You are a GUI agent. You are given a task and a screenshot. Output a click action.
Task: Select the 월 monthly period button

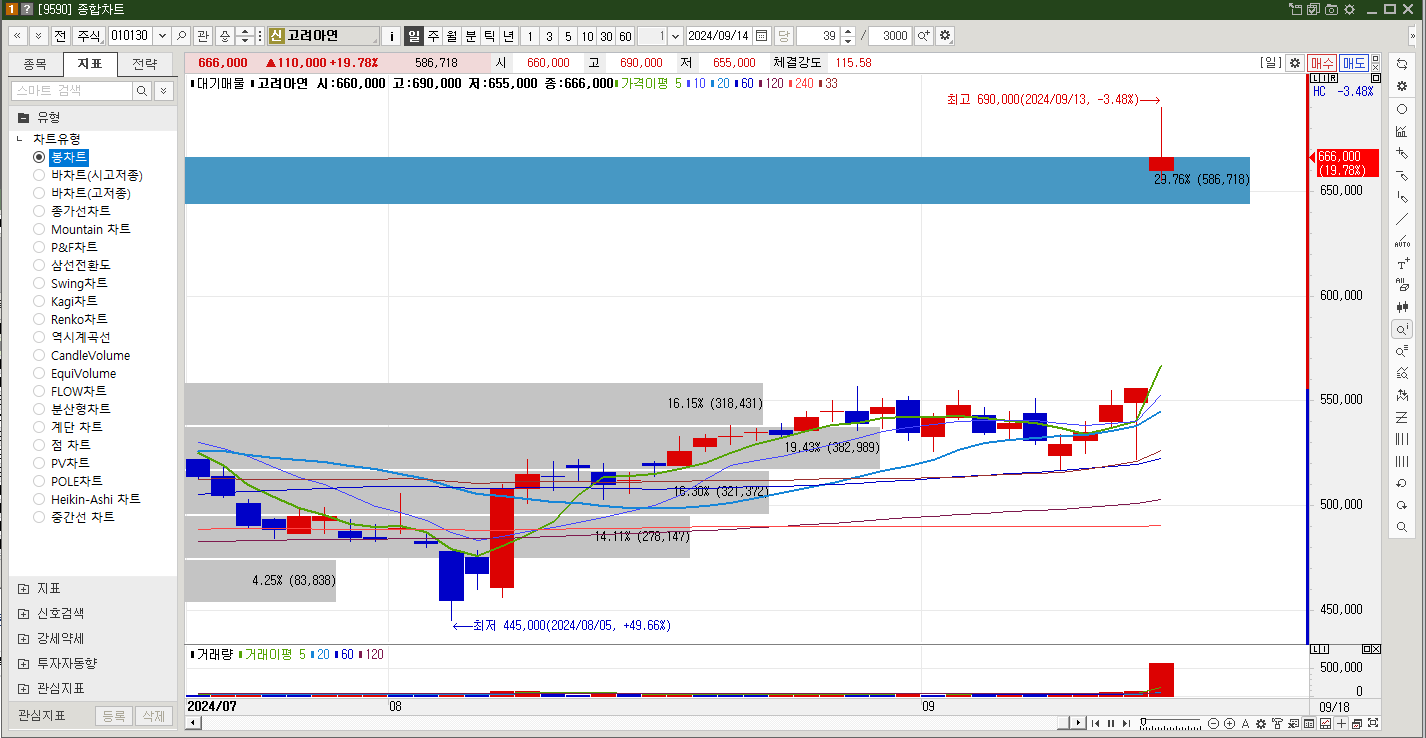click(x=451, y=36)
